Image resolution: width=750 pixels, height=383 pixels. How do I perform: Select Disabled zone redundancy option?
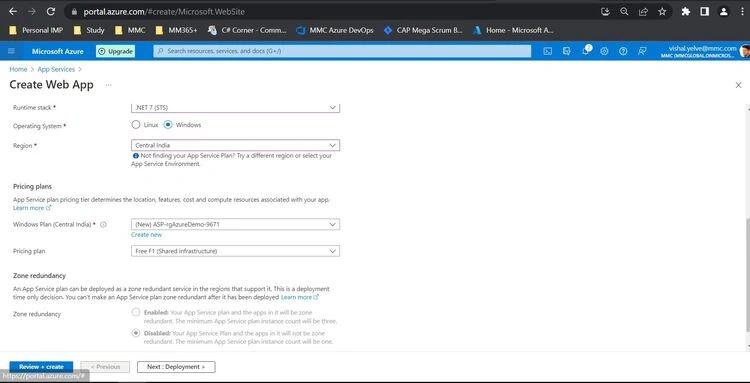[136, 333]
